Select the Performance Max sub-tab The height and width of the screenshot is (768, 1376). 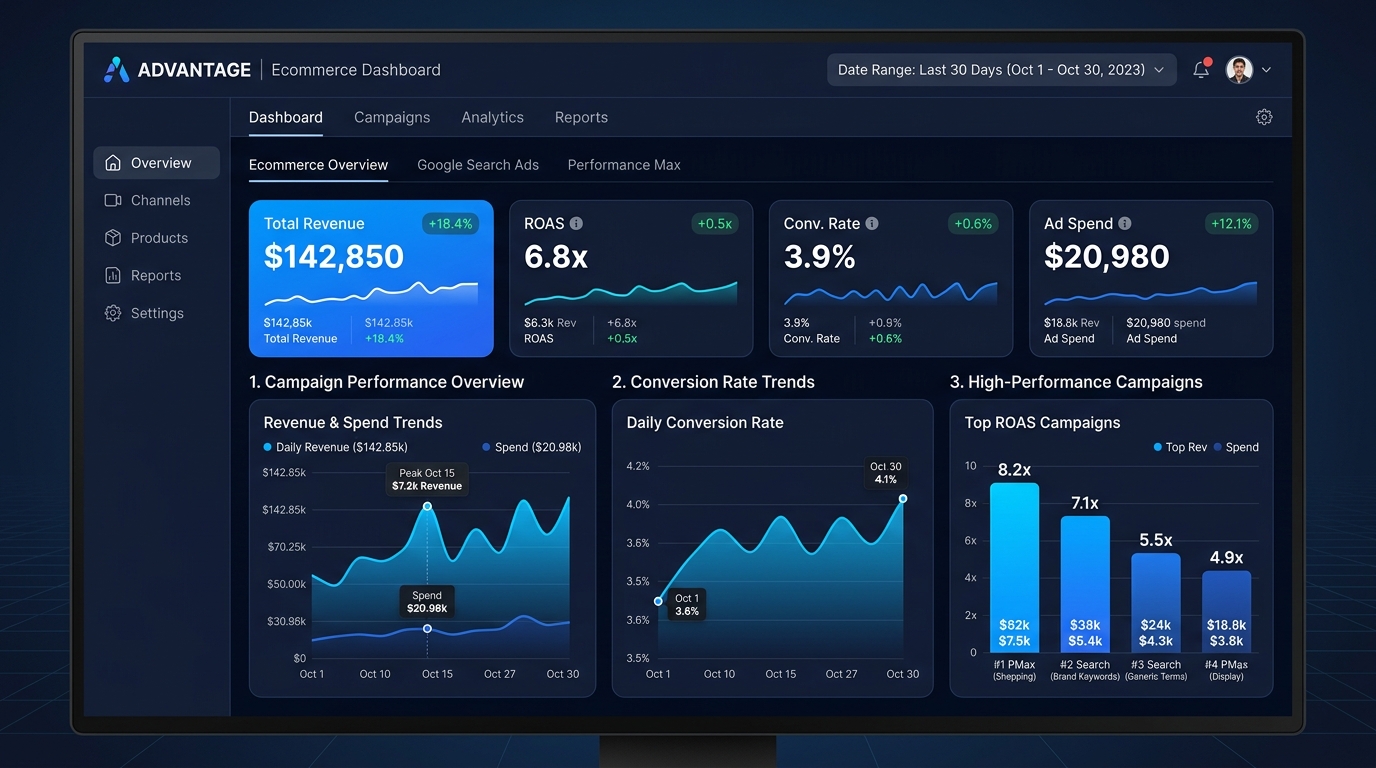[x=624, y=165]
